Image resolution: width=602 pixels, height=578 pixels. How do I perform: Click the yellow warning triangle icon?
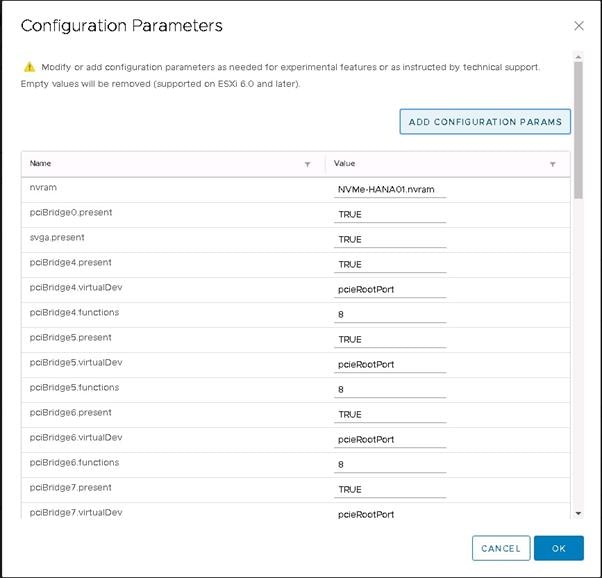[x=30, y=67]
